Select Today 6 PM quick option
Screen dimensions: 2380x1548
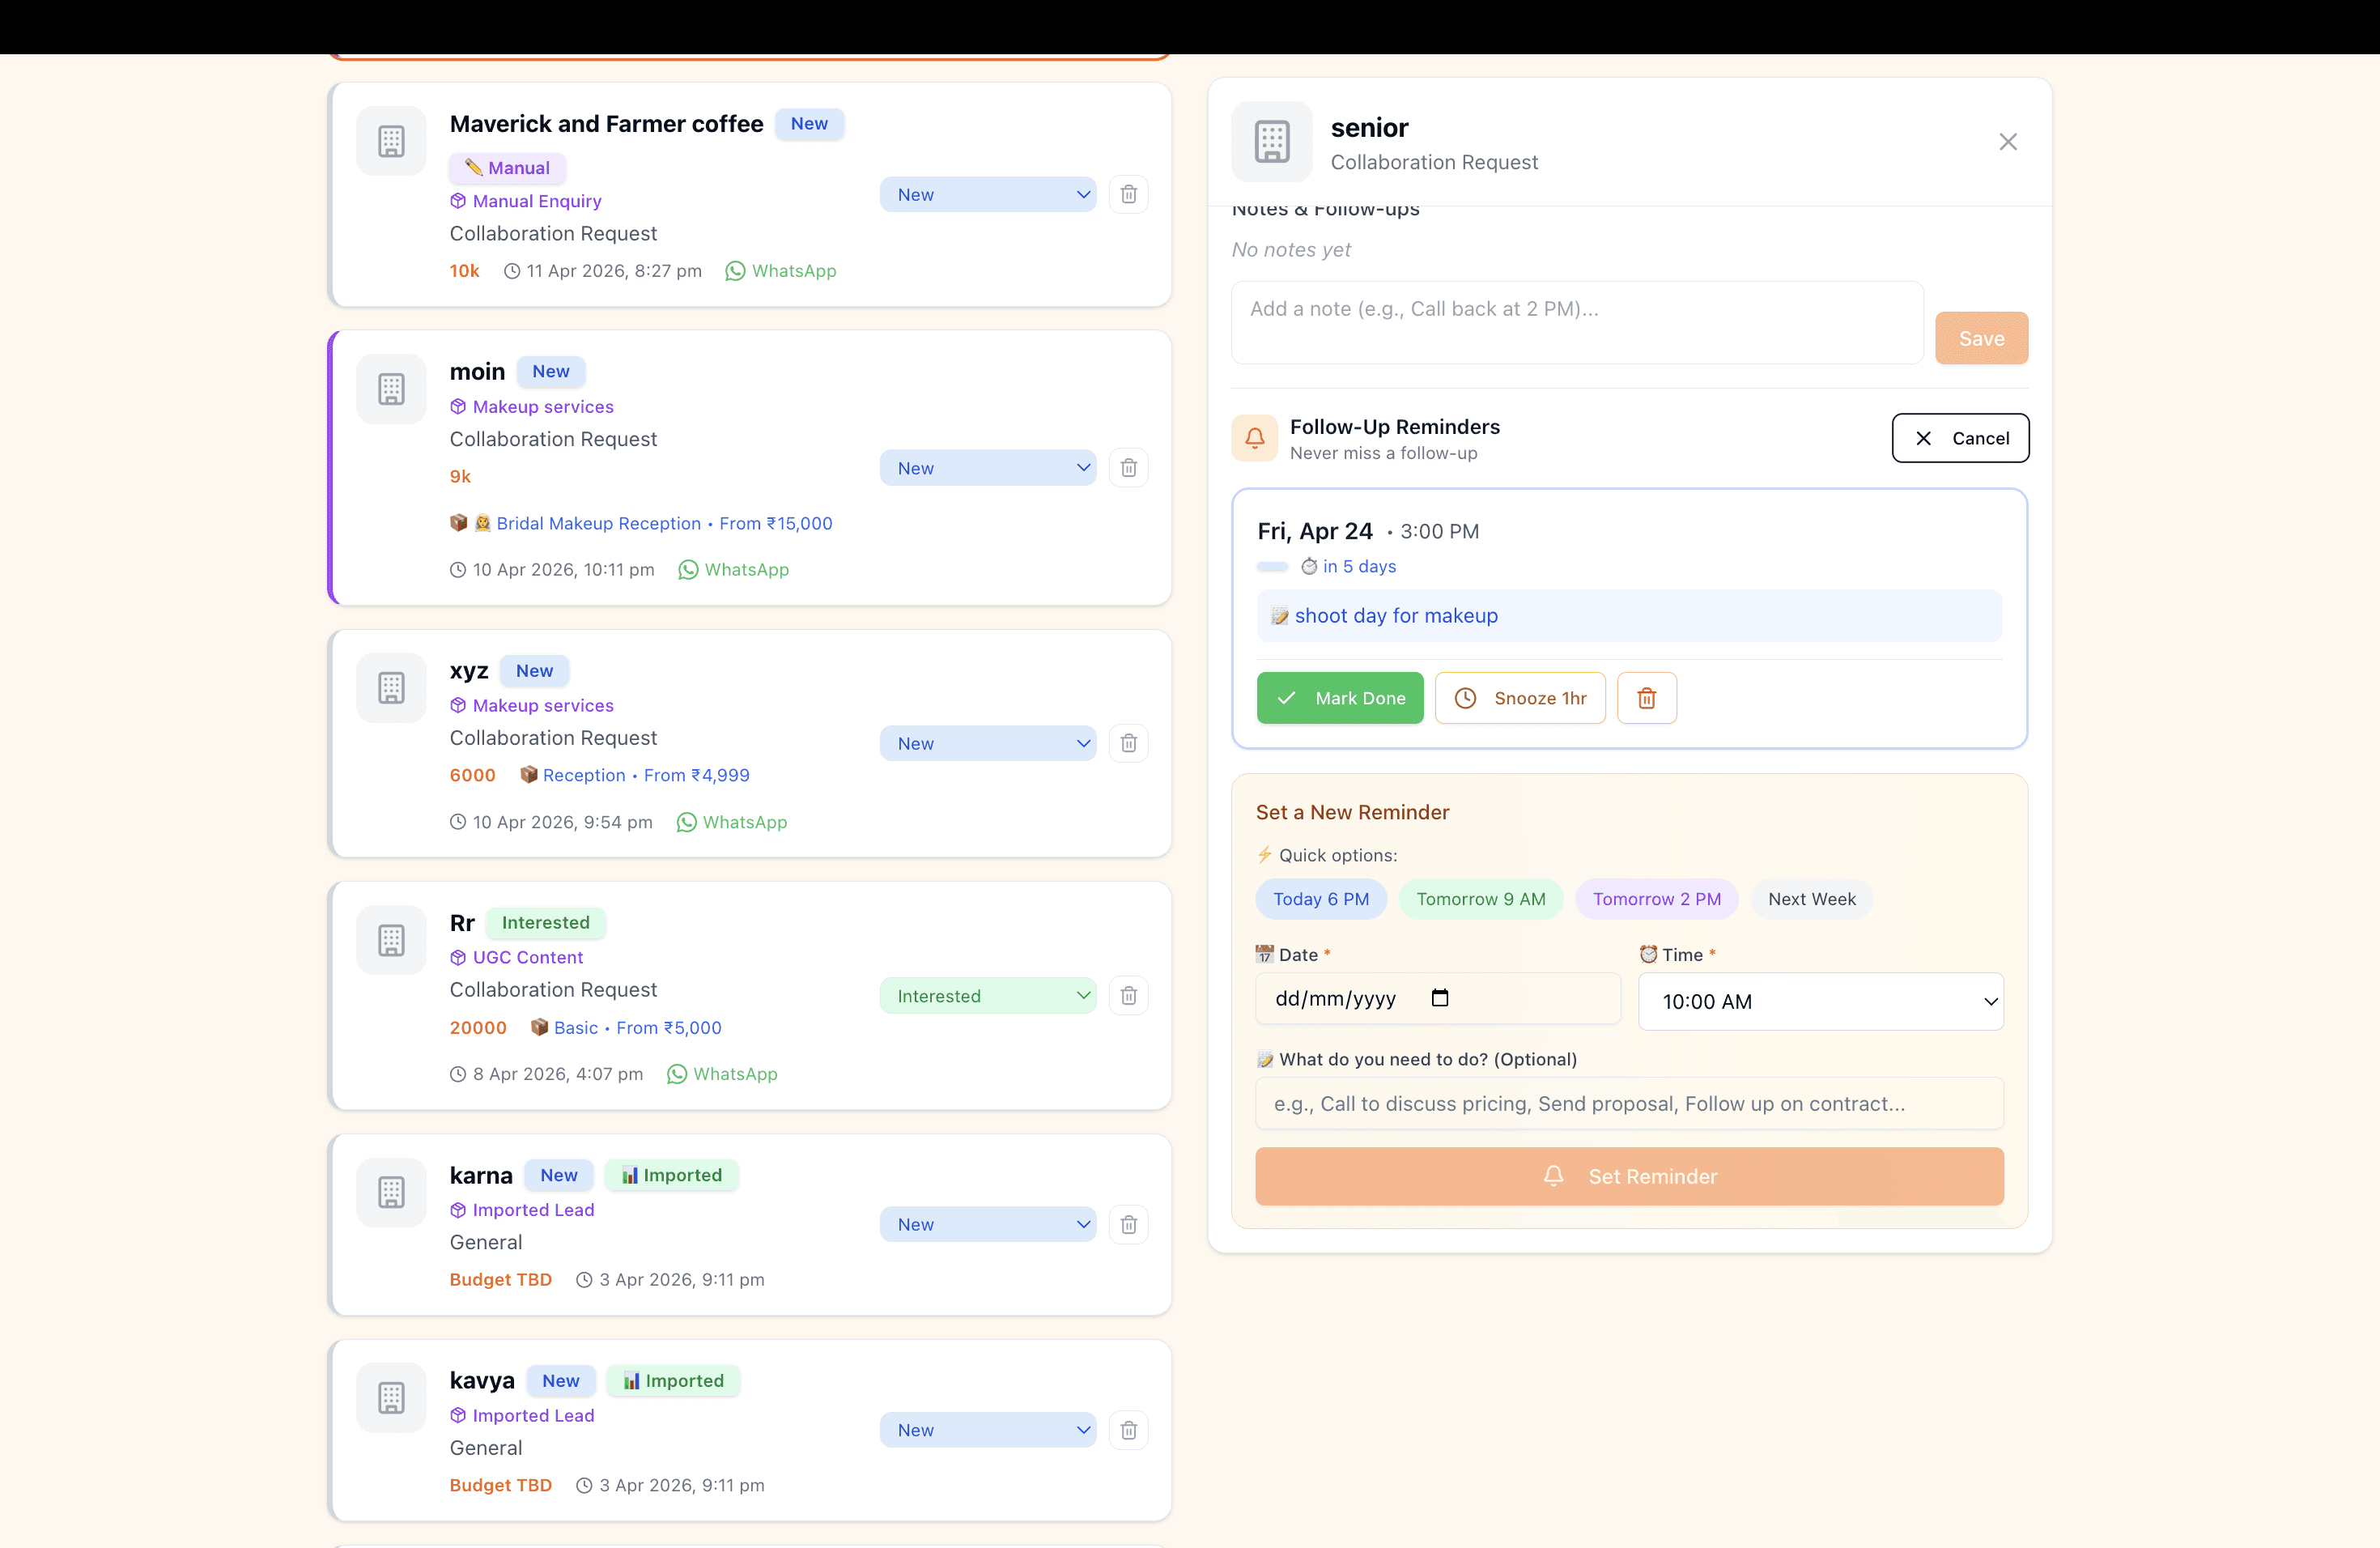[1320, 899]
